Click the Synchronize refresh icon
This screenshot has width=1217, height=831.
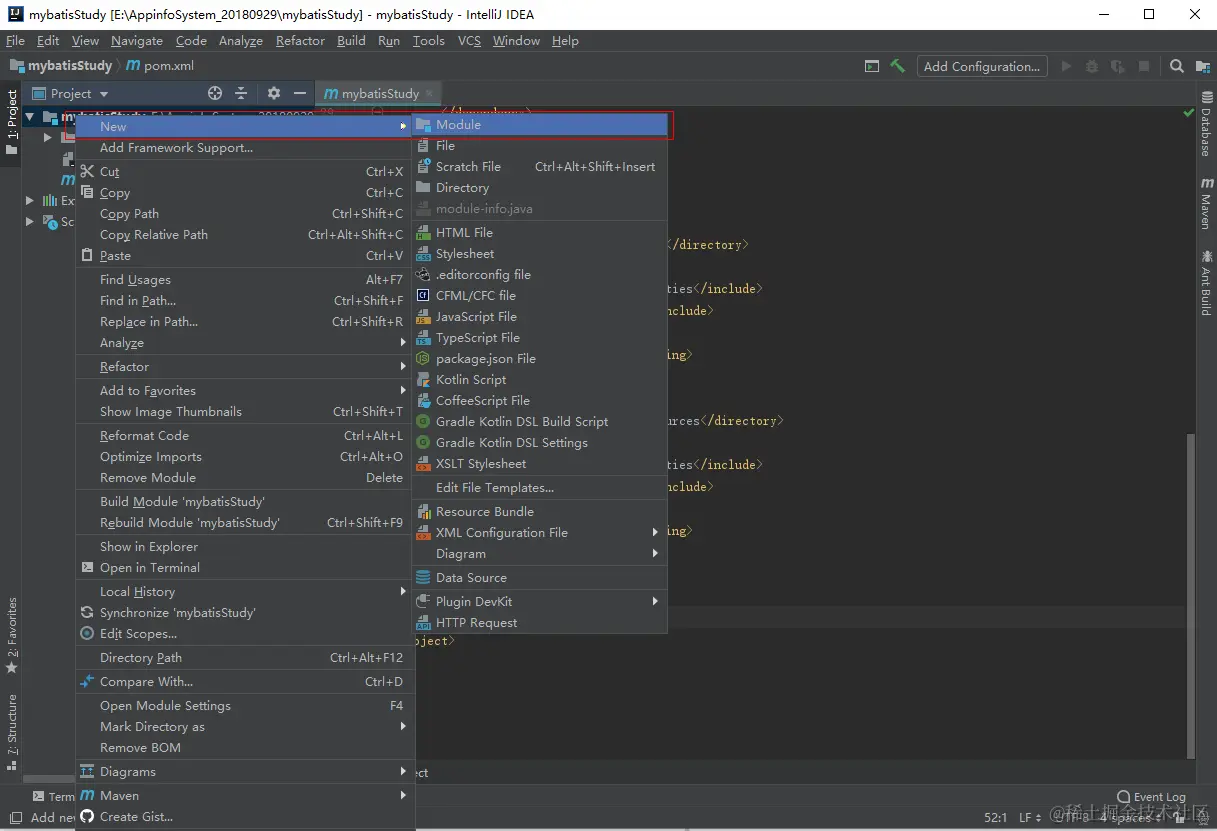(x=87, y=613)
